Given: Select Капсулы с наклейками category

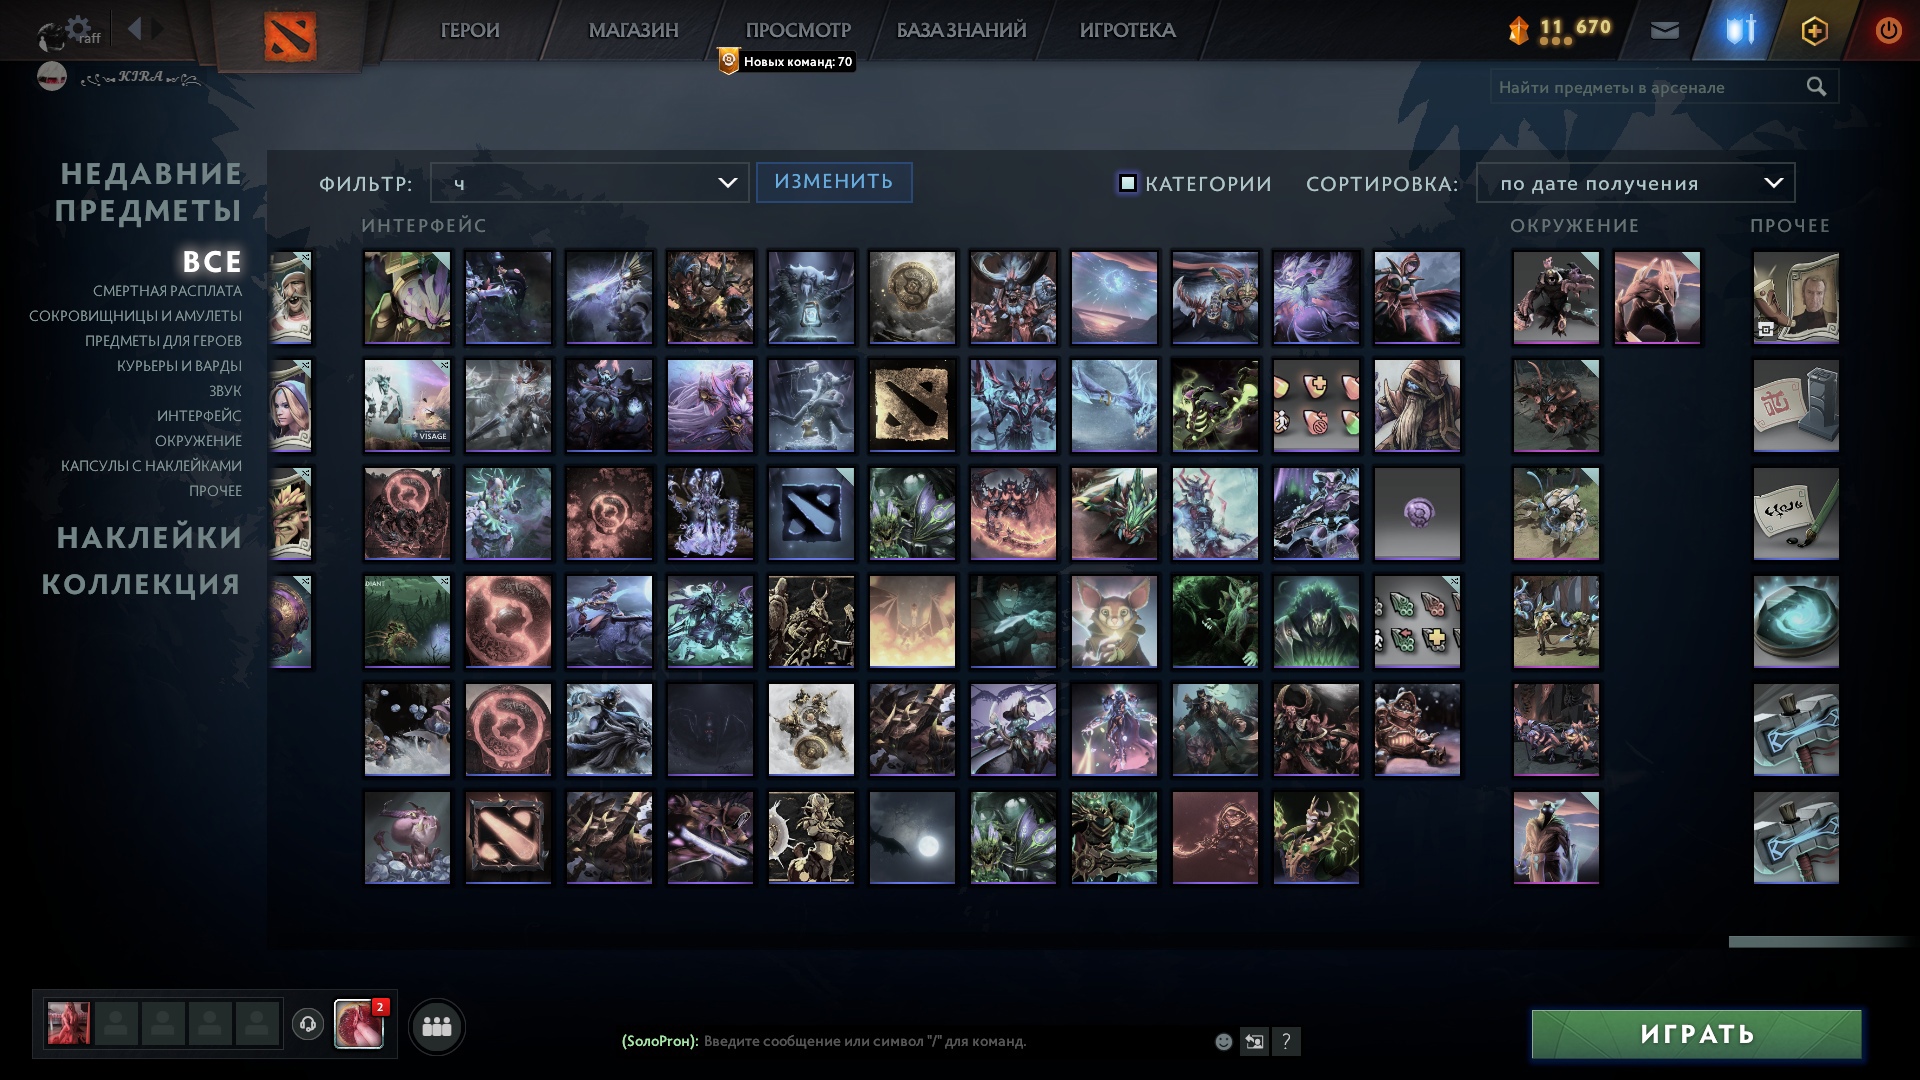Looking at the screenshot, I should click(x=151, y=466).
